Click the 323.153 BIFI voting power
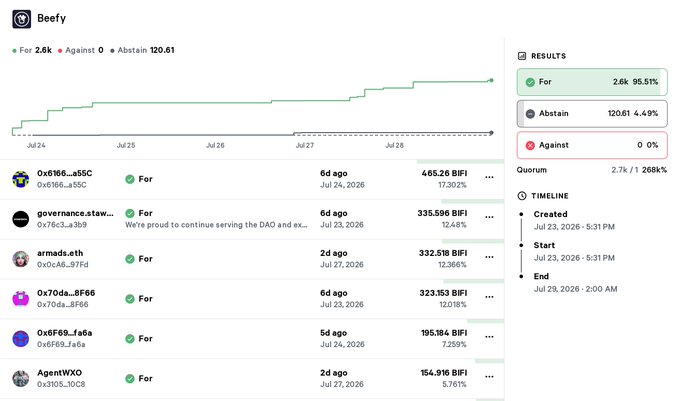 (443, 293)
